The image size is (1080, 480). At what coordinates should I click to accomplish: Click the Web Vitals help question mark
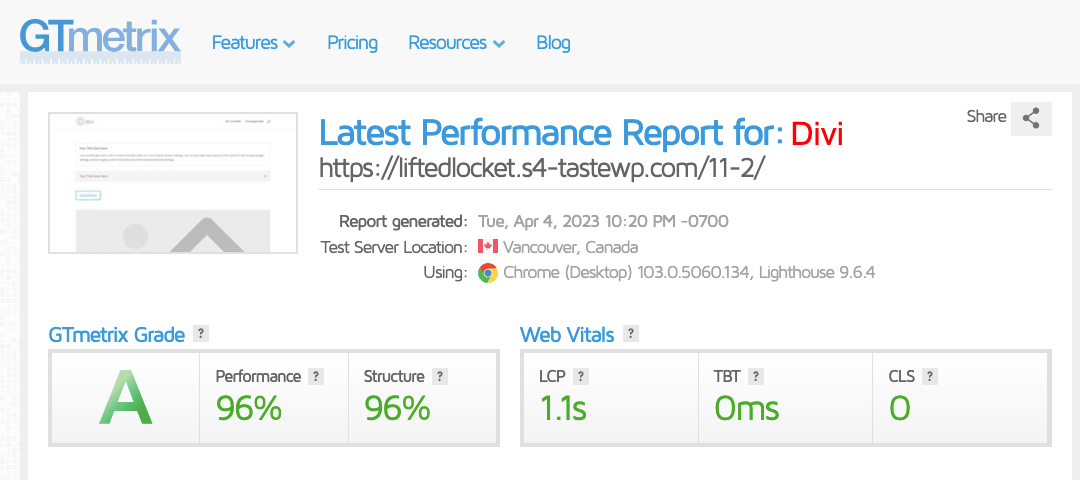(631, 334)
